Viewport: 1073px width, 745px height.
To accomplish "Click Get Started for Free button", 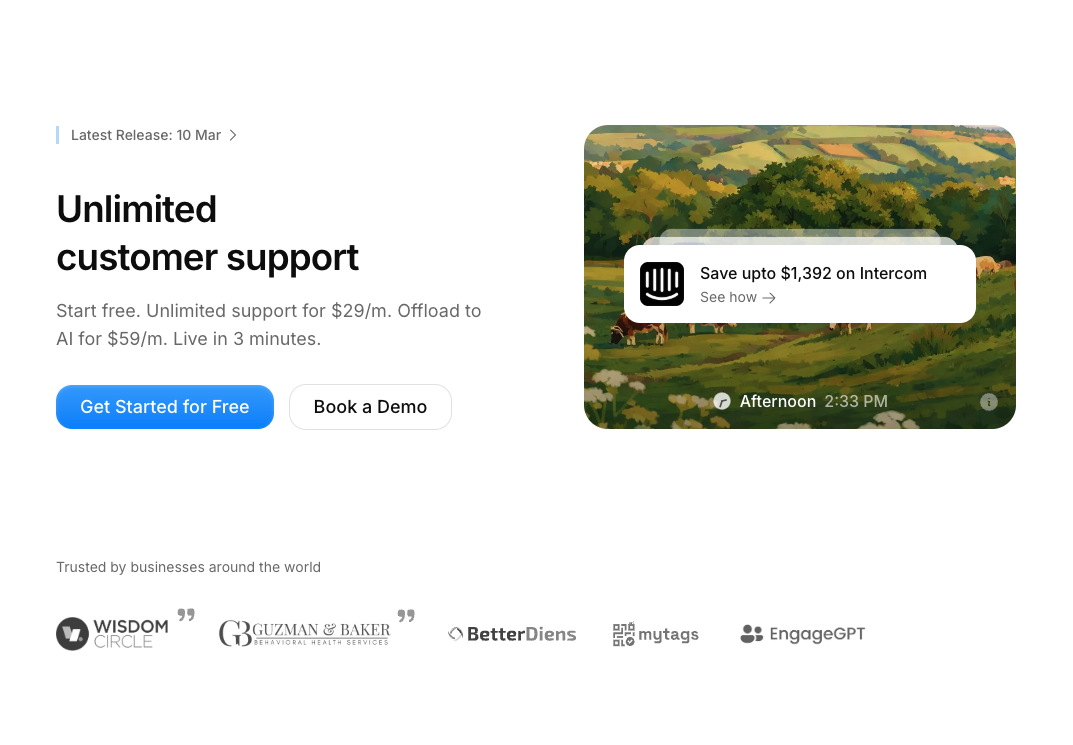I will coord(165,407).
